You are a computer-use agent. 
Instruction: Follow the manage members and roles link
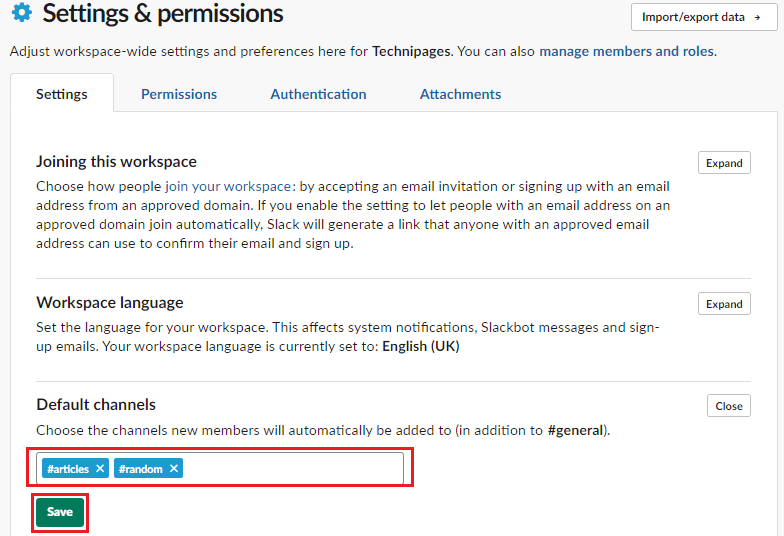click(626, 52)
